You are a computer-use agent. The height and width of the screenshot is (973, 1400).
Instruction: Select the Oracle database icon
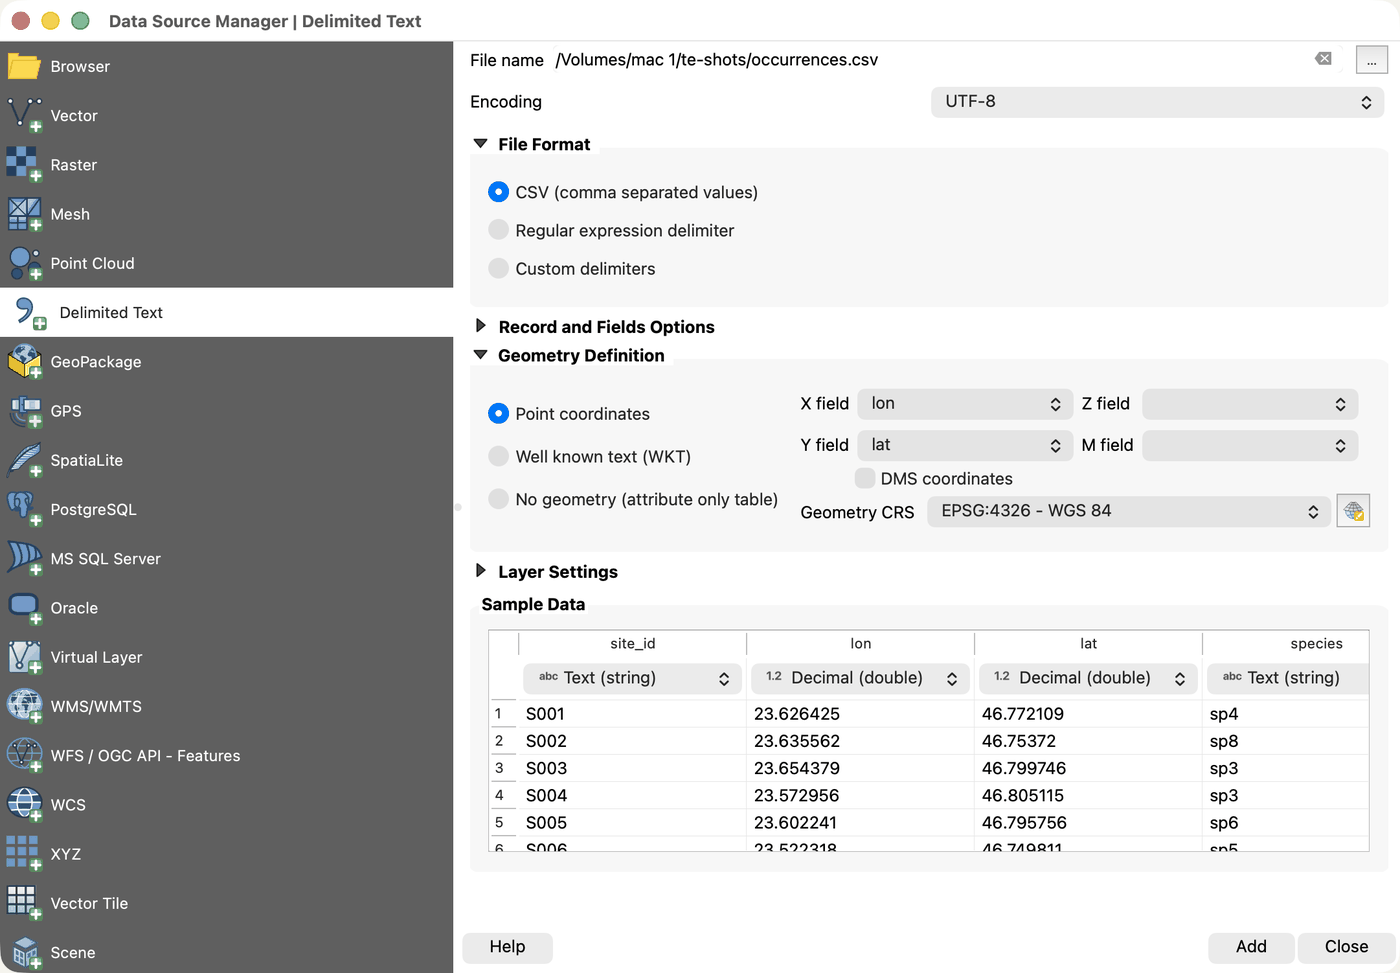coord(24,608)
